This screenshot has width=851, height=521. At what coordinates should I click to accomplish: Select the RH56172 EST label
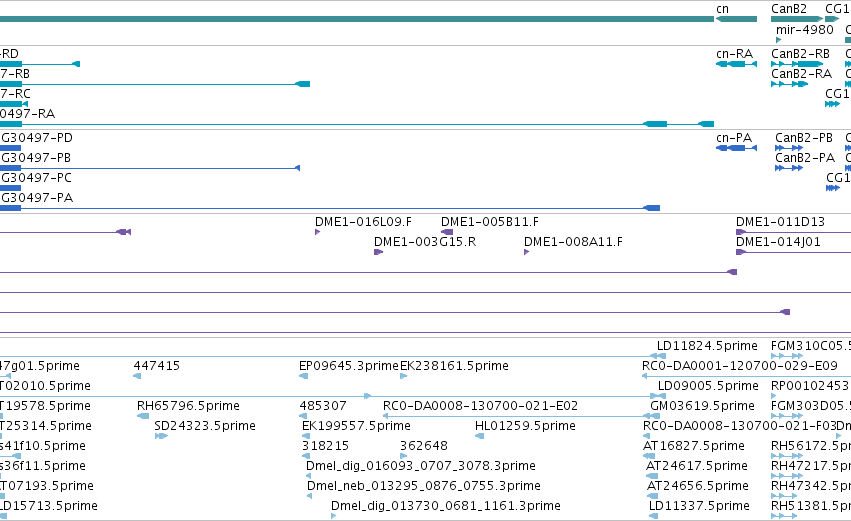pos(811,446)
